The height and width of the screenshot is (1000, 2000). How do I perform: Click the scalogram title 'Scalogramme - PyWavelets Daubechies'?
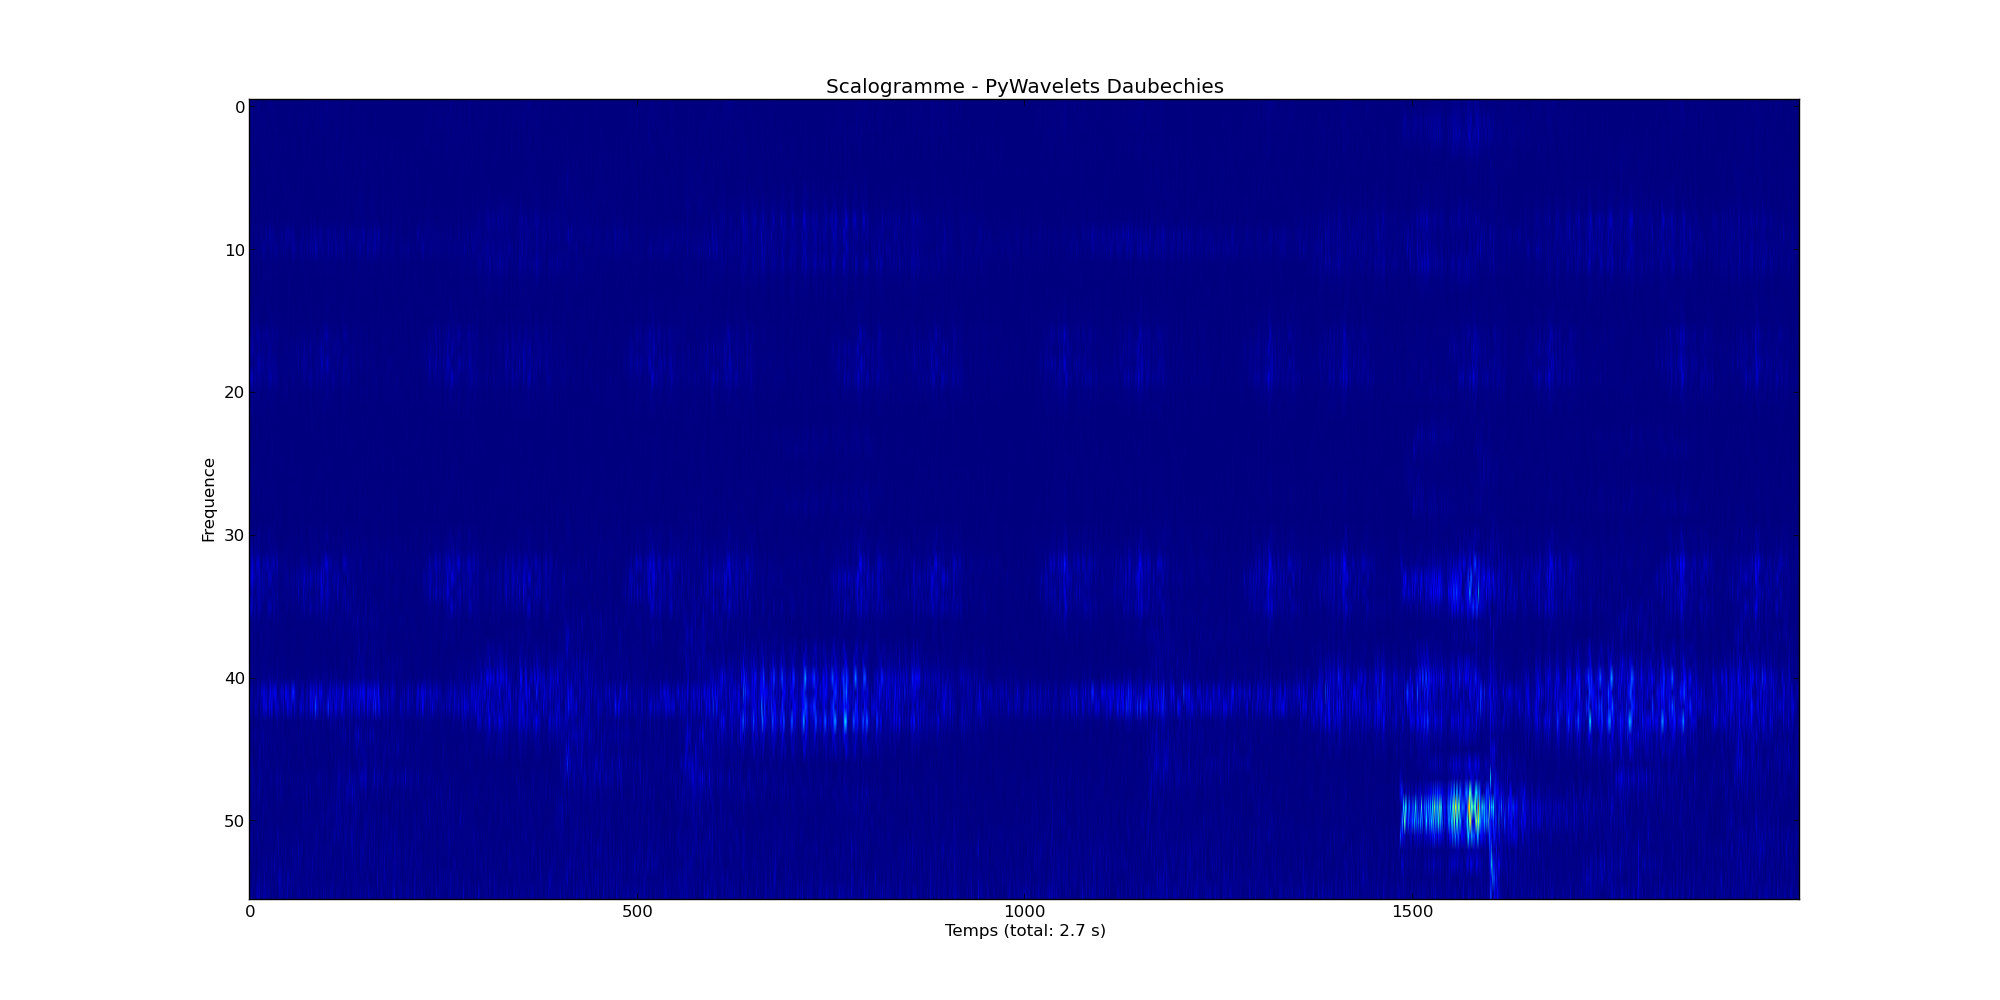click(x=1024, y=87)
